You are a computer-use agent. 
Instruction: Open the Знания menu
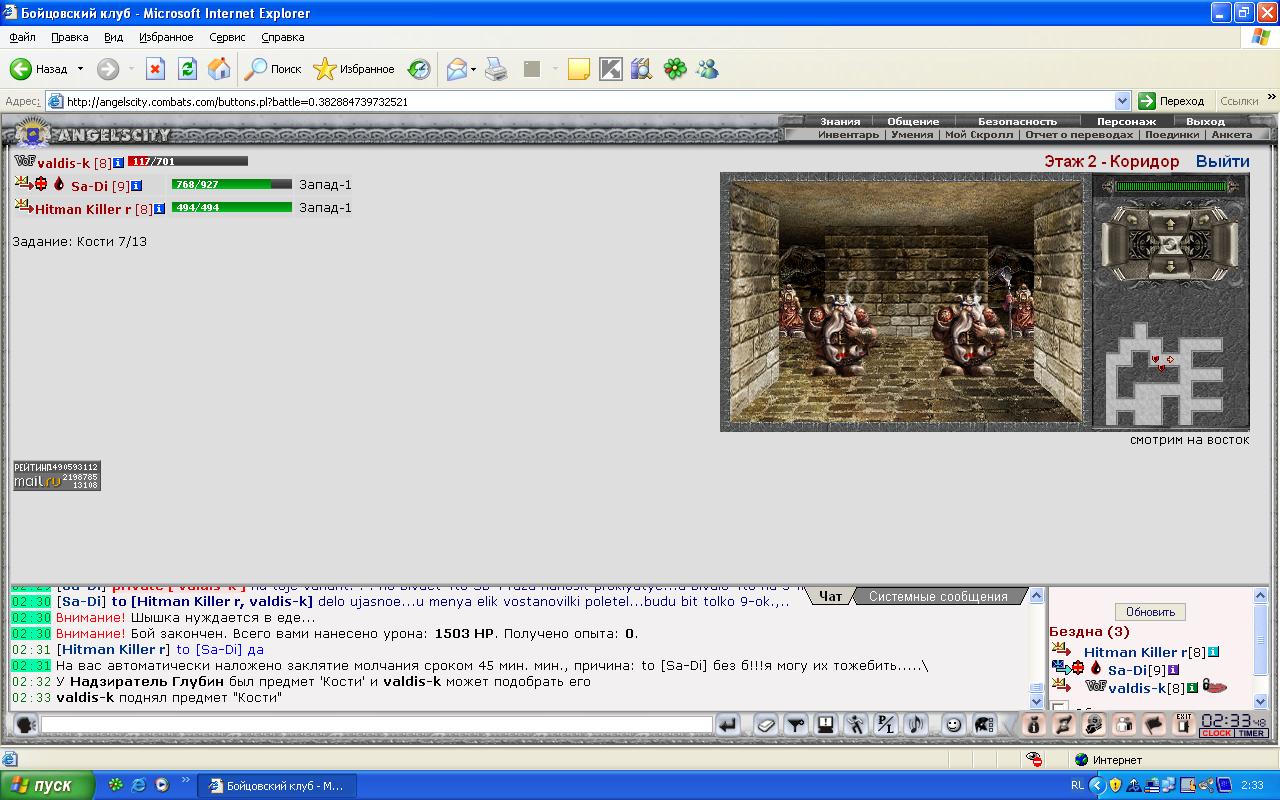tap(840, 121)
